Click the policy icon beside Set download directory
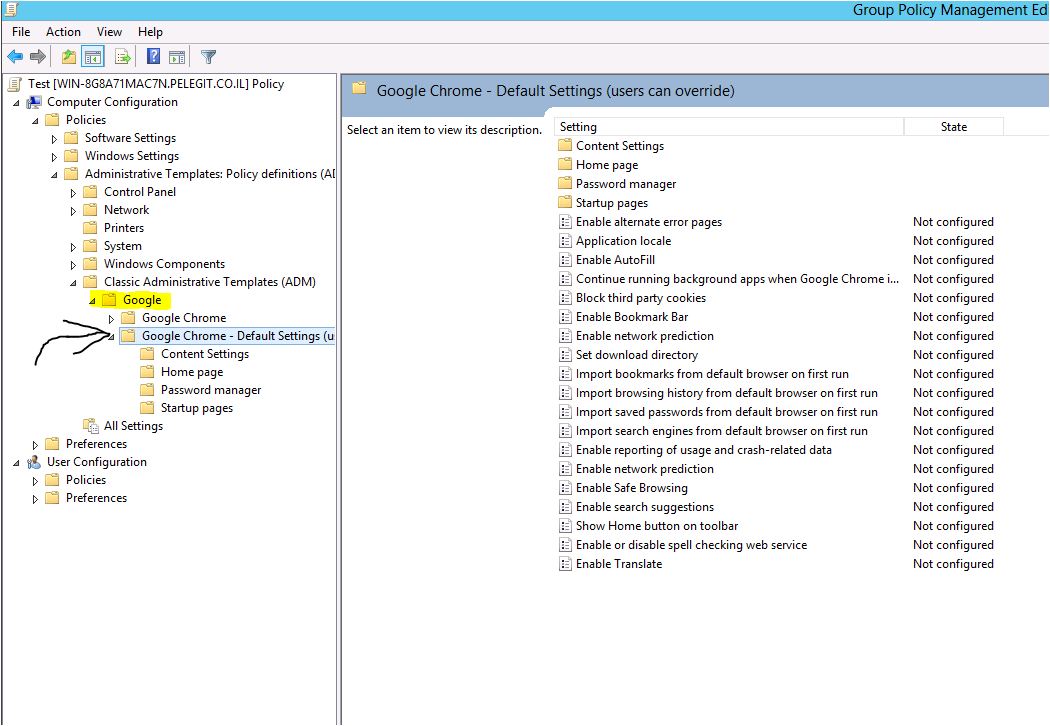 (565, 355)
